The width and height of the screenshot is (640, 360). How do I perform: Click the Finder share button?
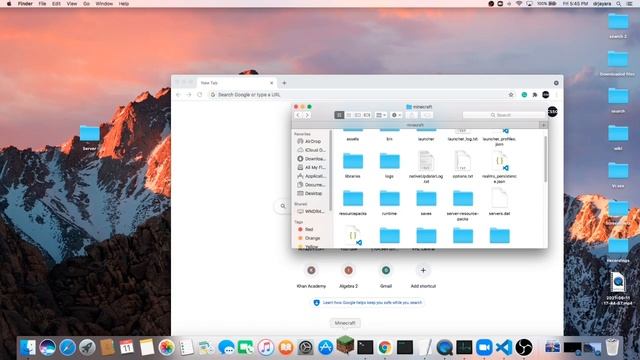[x=412, y=115]
